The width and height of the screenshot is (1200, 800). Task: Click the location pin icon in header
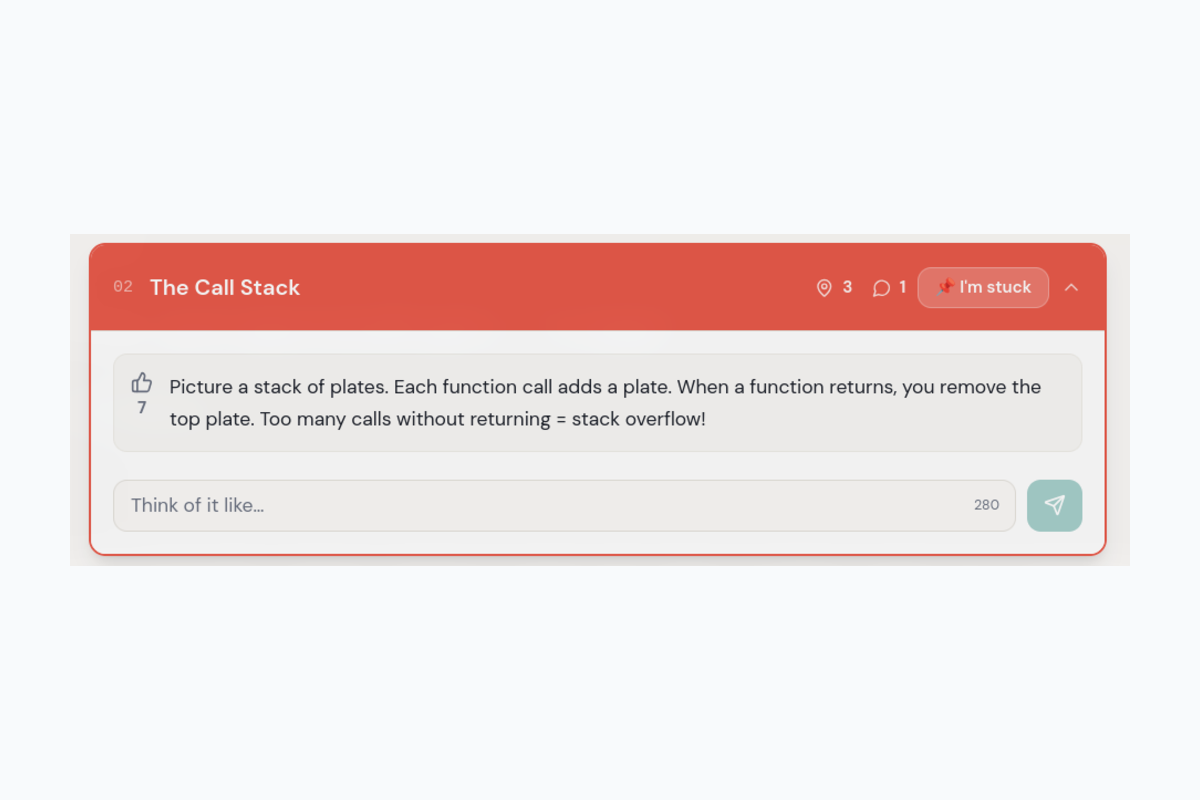tap(824, 288)
